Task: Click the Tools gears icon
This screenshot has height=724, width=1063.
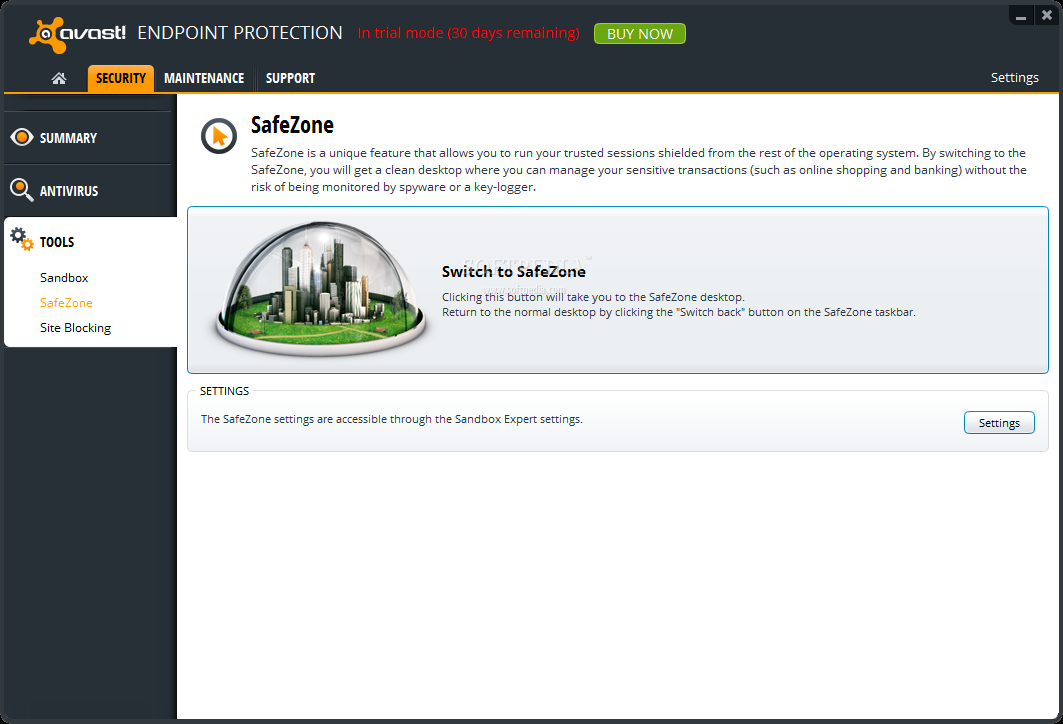Action: 22,239
